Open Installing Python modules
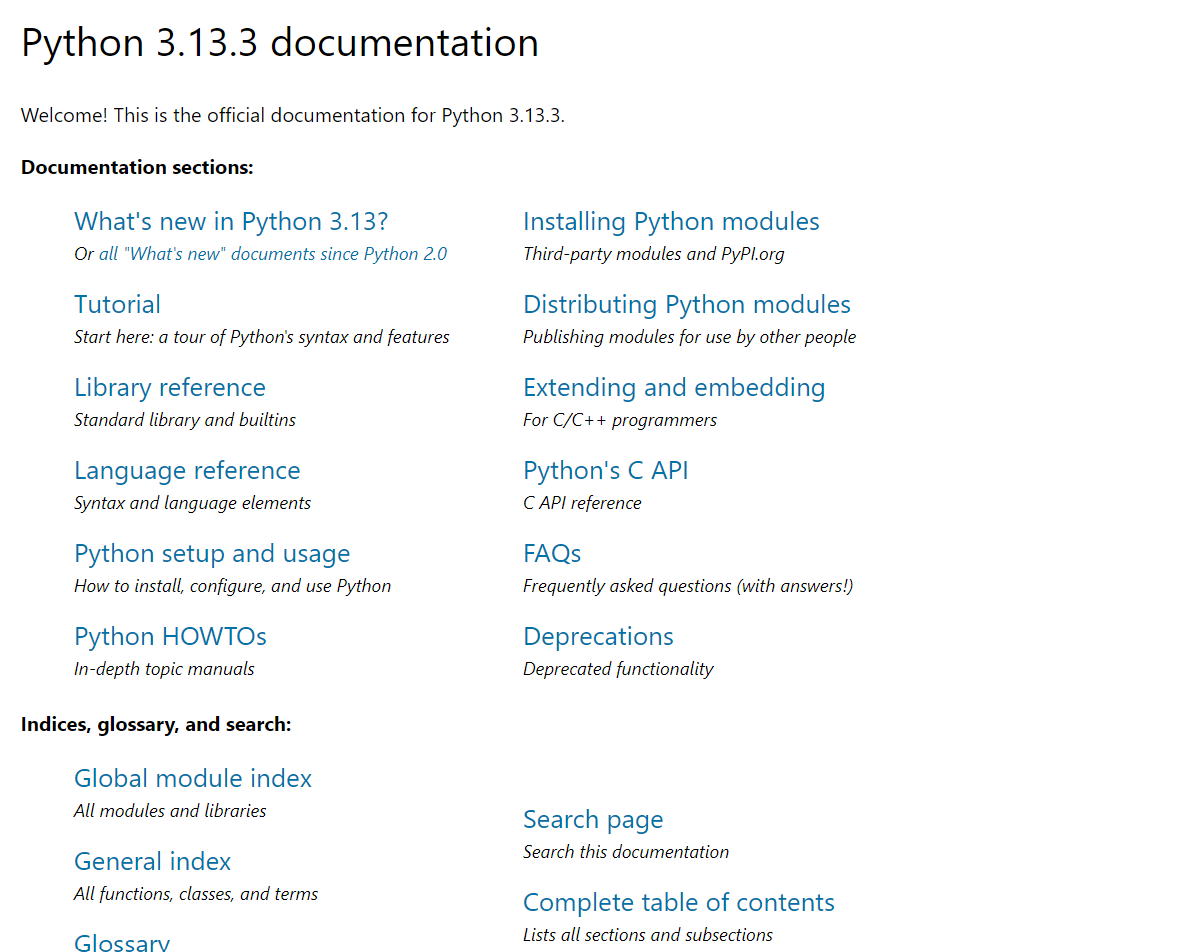Screen dimensions: 1186x952 [x=671, y=222]
